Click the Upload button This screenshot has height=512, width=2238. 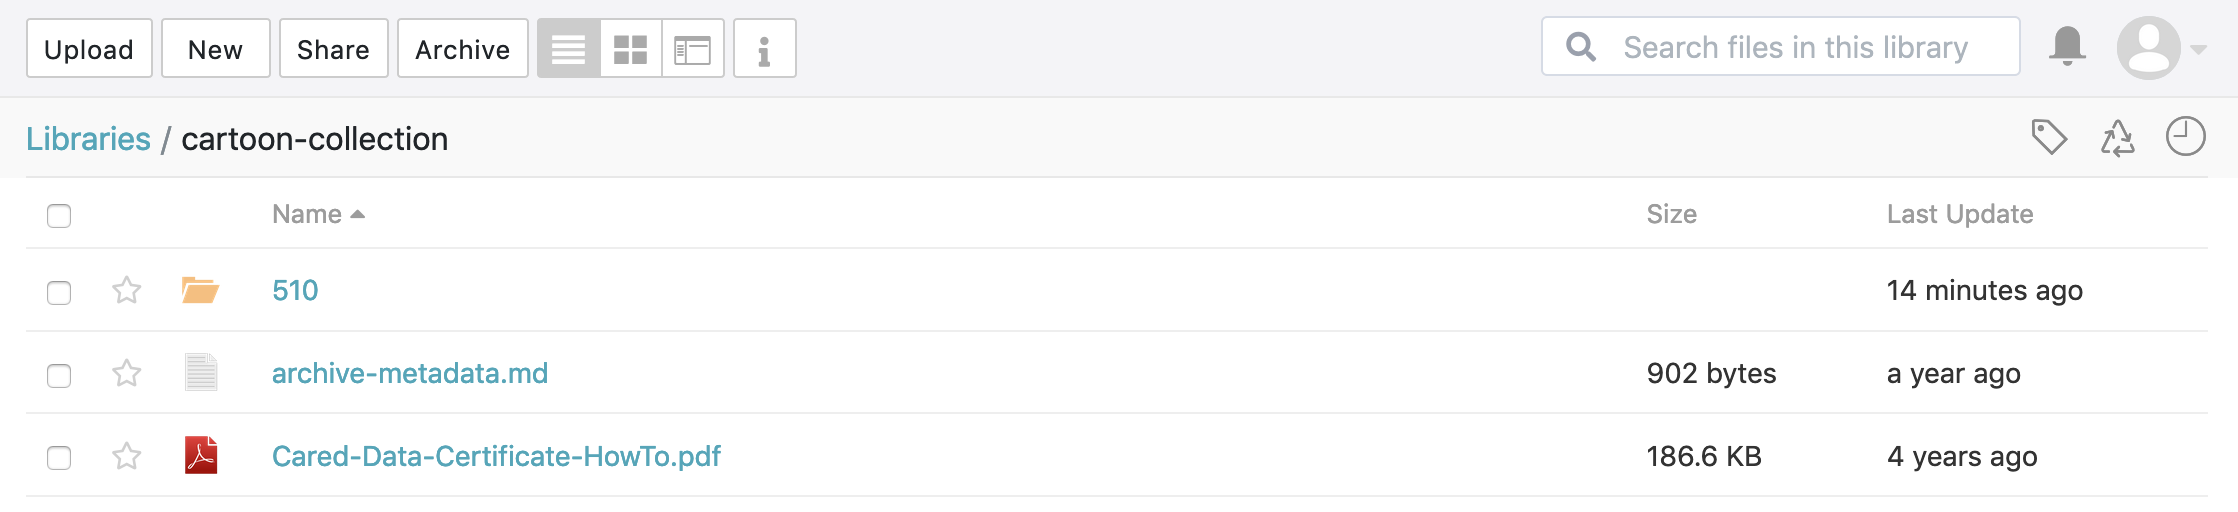pyautogui.click(x=89, y=49)
